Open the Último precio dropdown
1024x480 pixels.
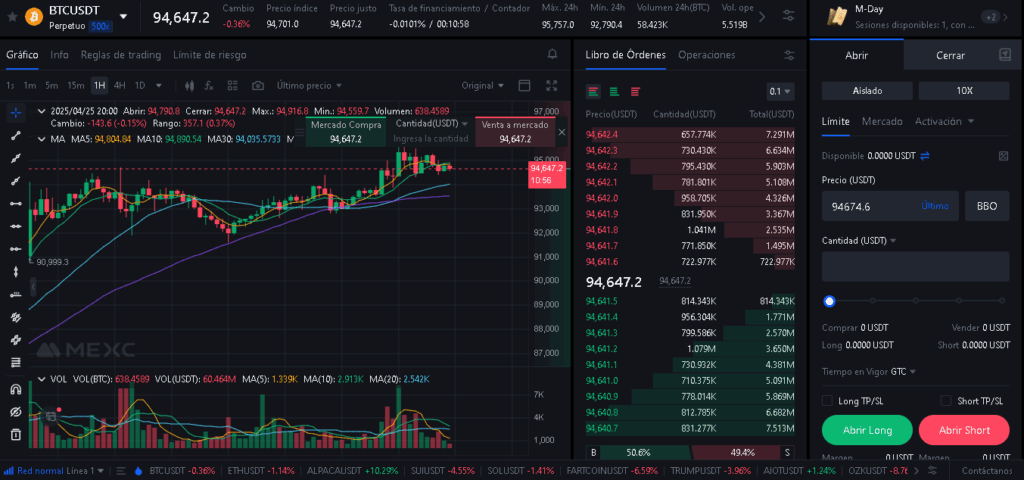pos(309,86)
